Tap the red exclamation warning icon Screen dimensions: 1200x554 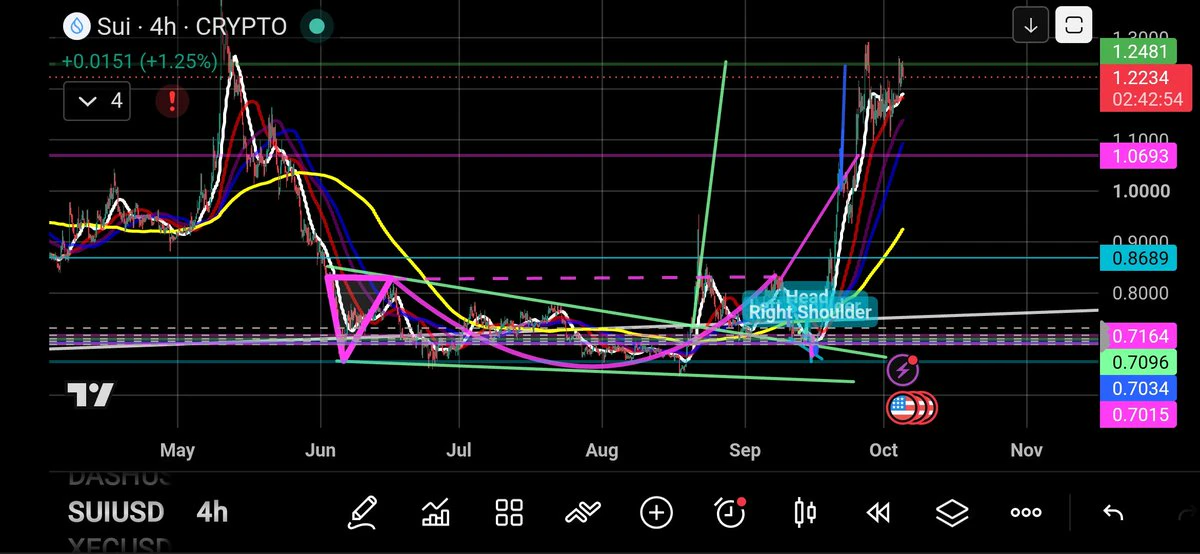point(173,100)
